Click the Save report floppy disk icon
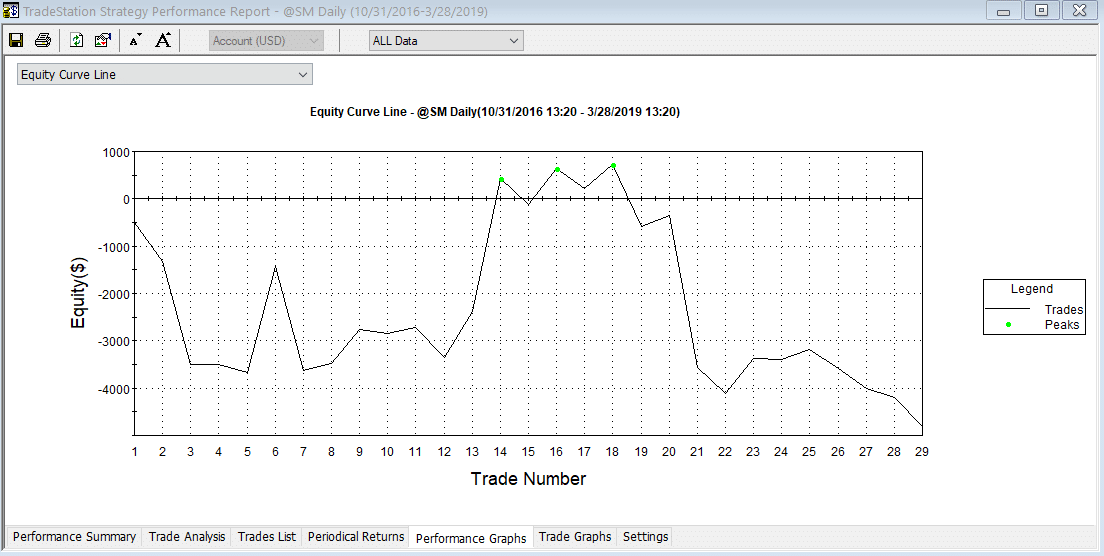The width and height of the screenshot is (1104, 556). tap(16, 41)
